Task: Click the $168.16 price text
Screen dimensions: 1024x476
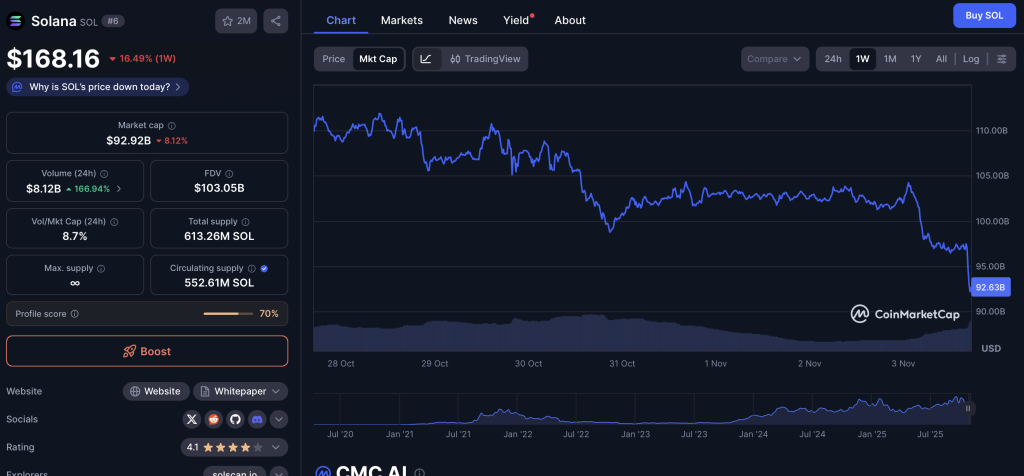Action: (53, 59)
